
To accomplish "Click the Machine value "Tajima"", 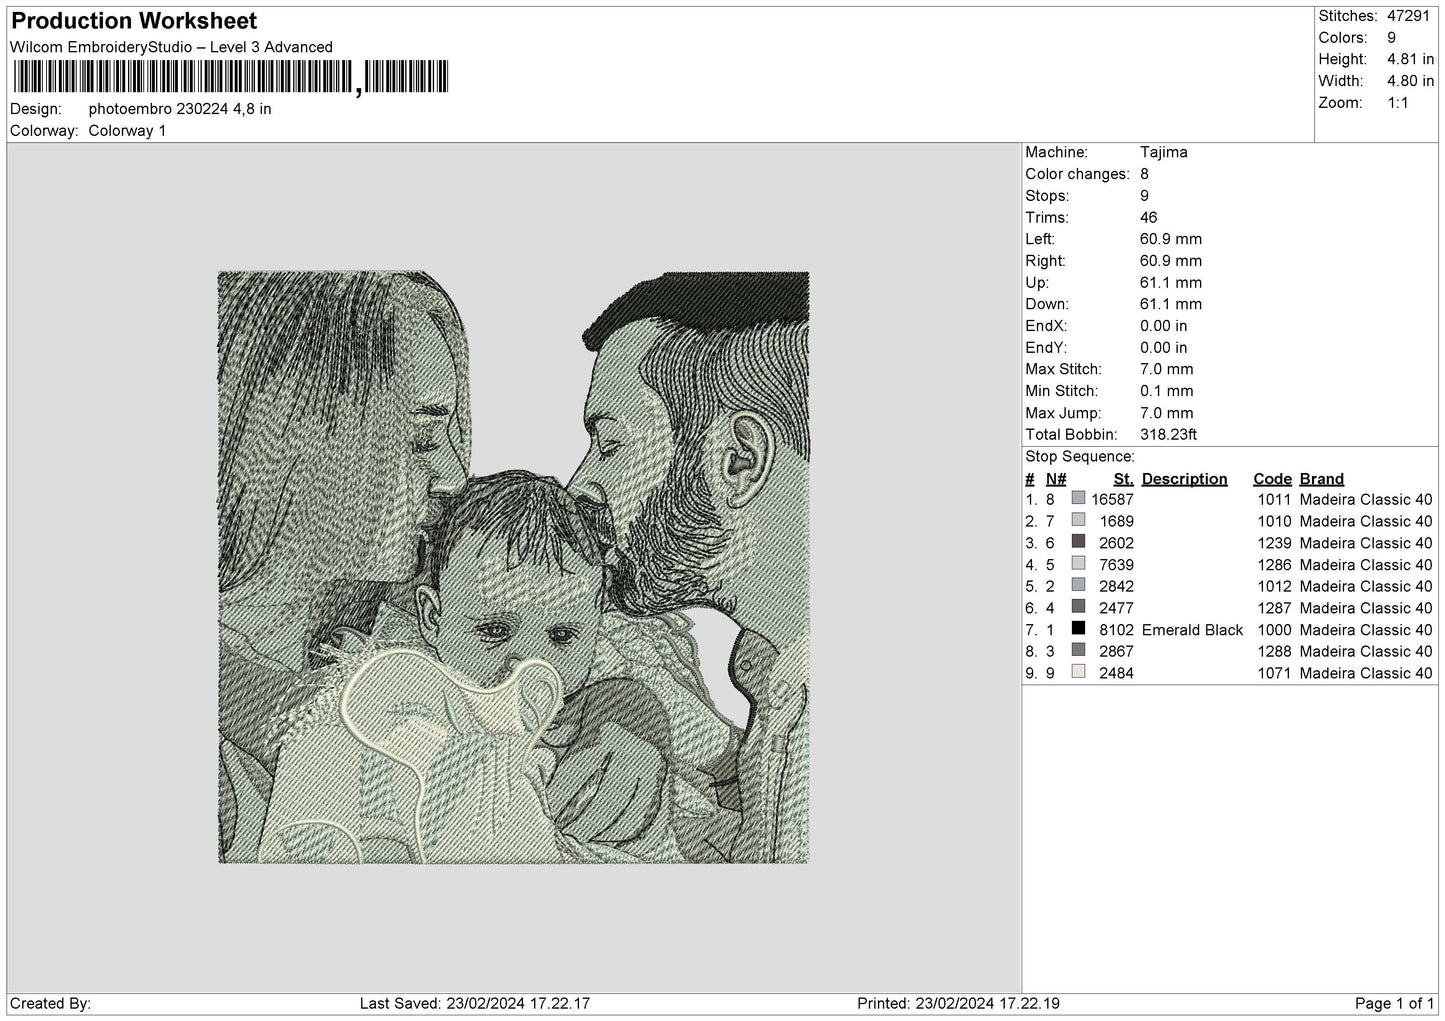I will point(1164,153).
